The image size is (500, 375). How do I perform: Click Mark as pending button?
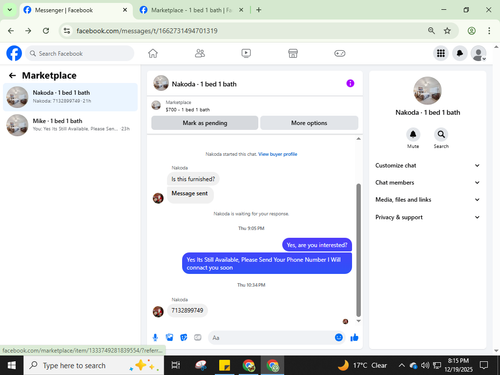(205, 123)
